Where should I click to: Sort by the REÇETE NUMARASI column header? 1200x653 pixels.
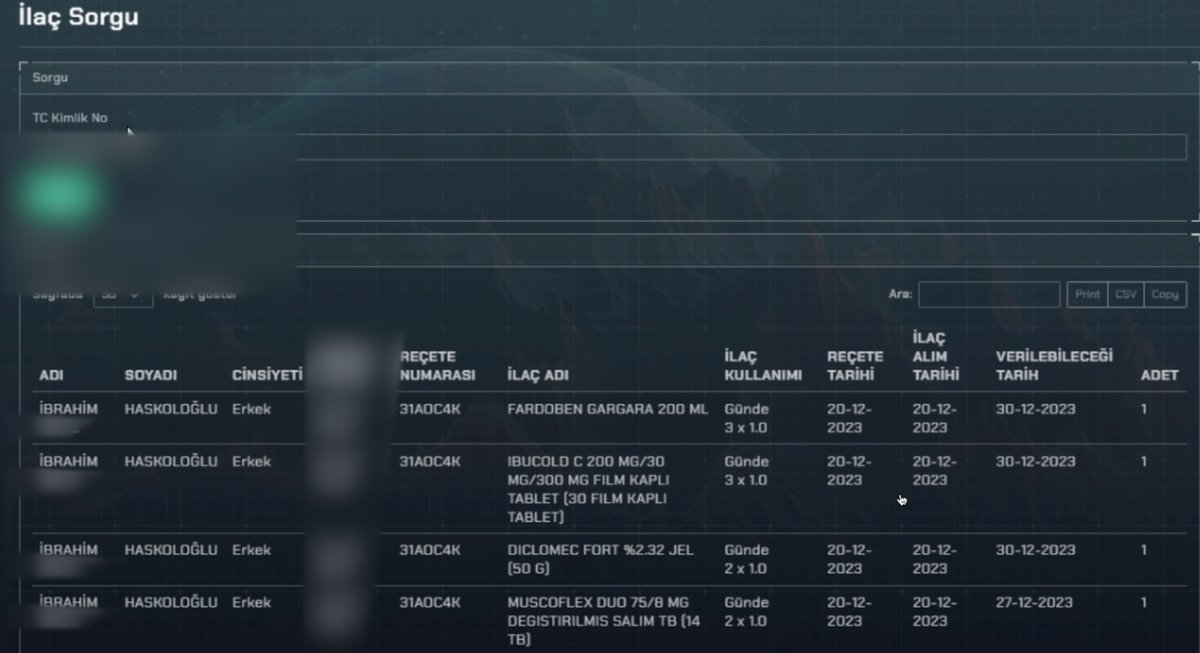click(437, 366)
